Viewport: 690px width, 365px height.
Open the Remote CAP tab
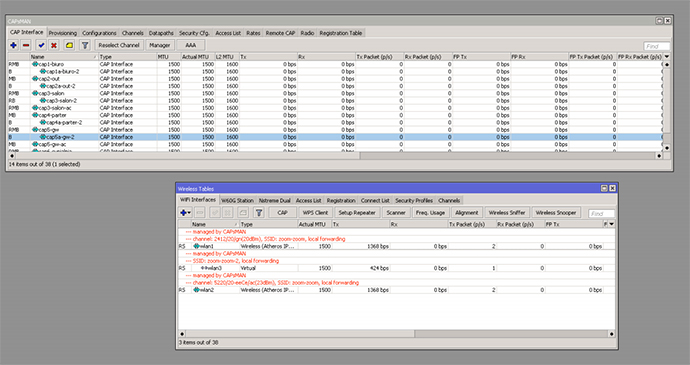click(x=280, y=33)
